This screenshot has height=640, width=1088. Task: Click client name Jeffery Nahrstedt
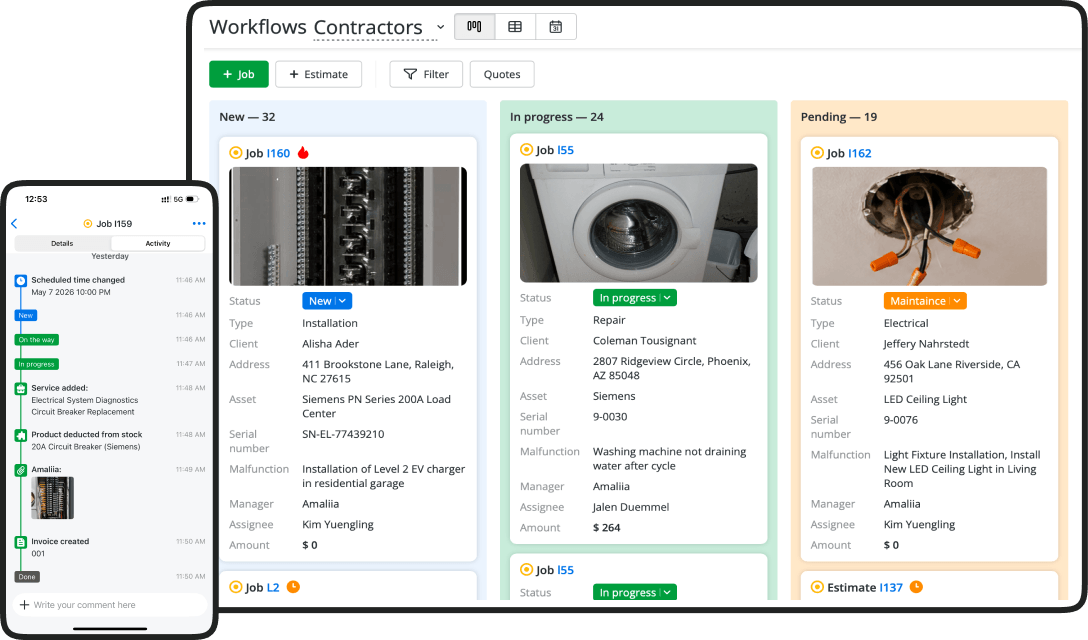point(926,344)
